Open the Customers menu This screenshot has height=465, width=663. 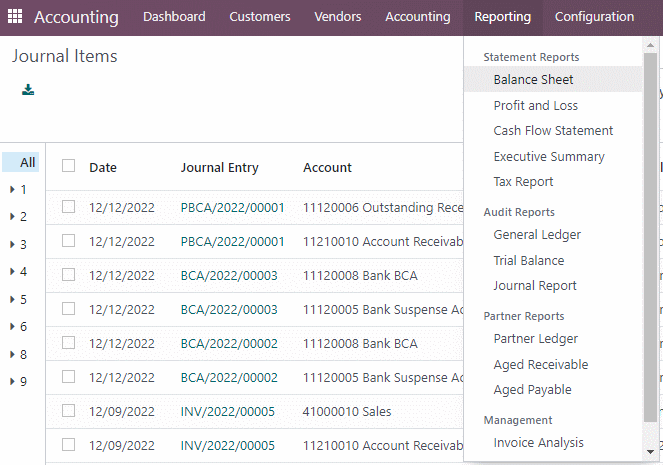(x=260, y=17)
